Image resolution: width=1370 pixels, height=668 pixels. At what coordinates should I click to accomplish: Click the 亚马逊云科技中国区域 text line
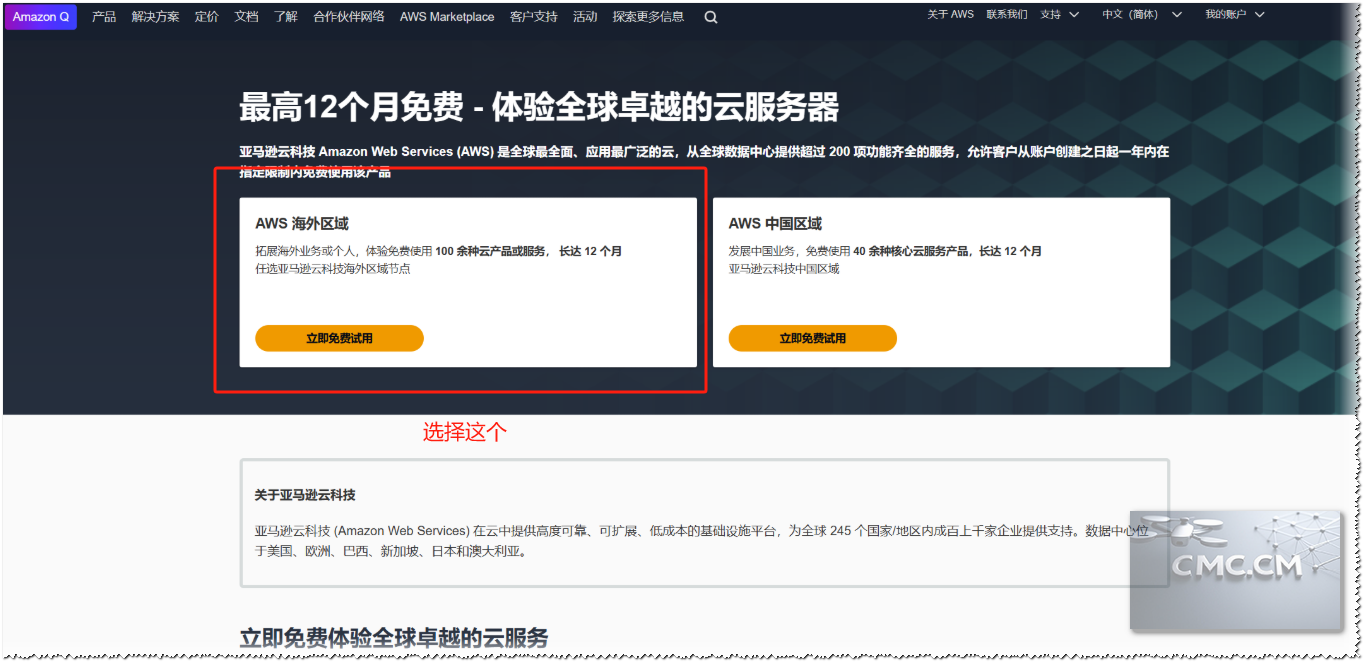pyautogui.click(x=784, y=269)
